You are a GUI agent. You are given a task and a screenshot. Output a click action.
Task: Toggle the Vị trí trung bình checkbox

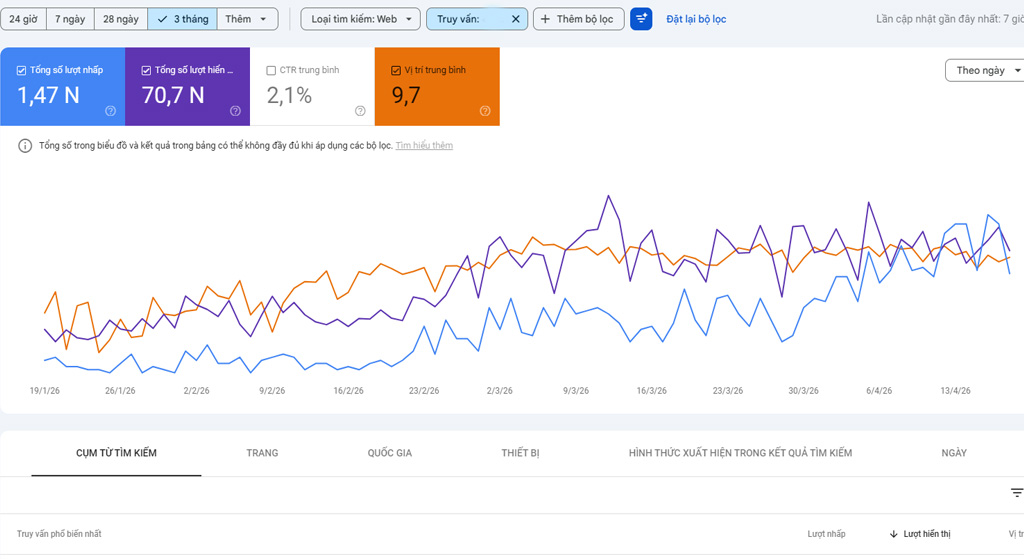[397, 71]
